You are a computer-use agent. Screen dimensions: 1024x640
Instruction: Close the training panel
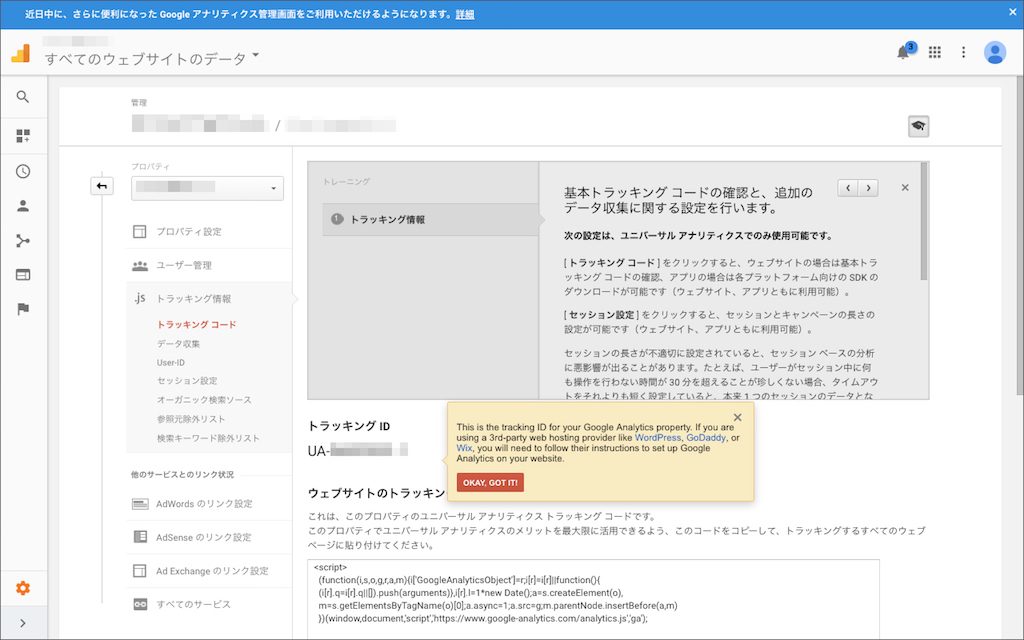coord(904,187)
